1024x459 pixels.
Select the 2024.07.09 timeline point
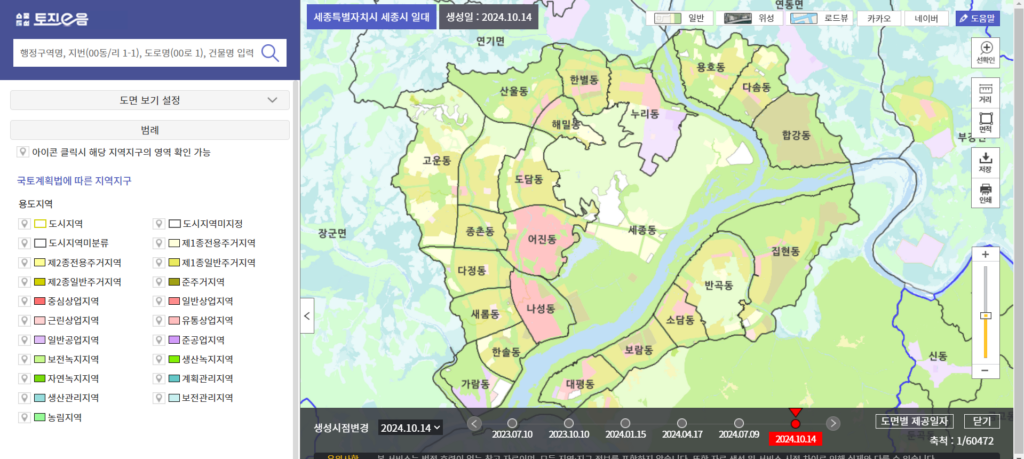coord(739,423)
